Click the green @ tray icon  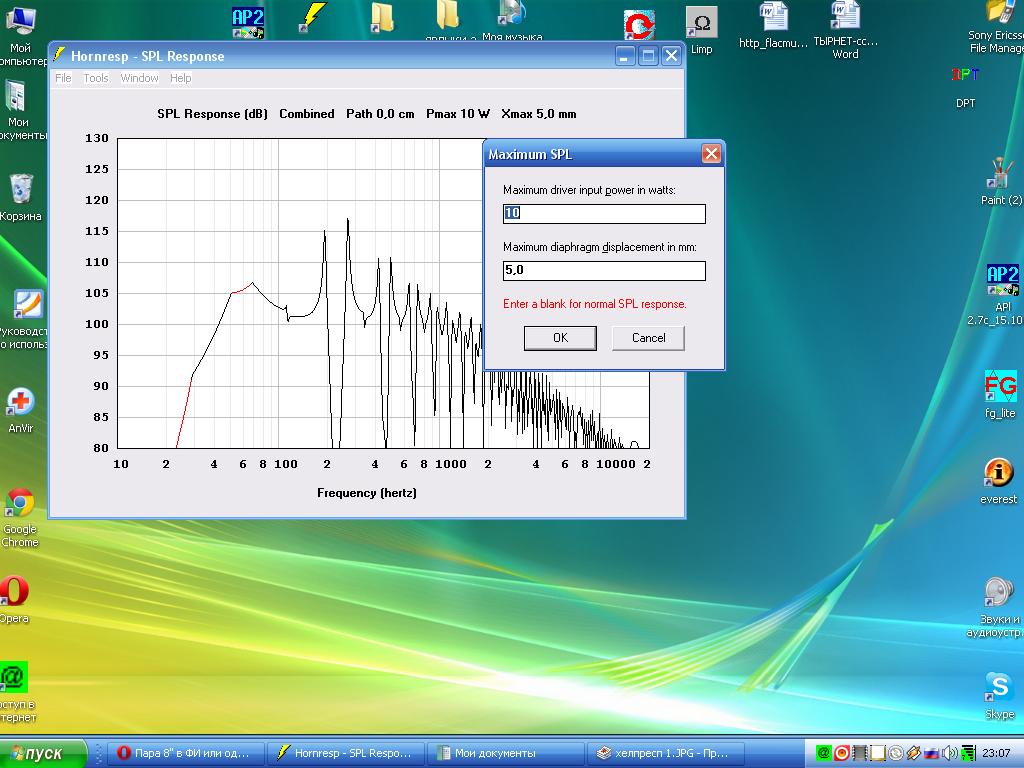pos(824,753)
